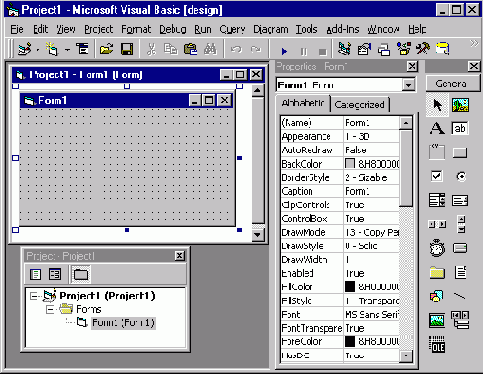
Task: Open the Add Project dropdown arrow
Action: (38, 50)
